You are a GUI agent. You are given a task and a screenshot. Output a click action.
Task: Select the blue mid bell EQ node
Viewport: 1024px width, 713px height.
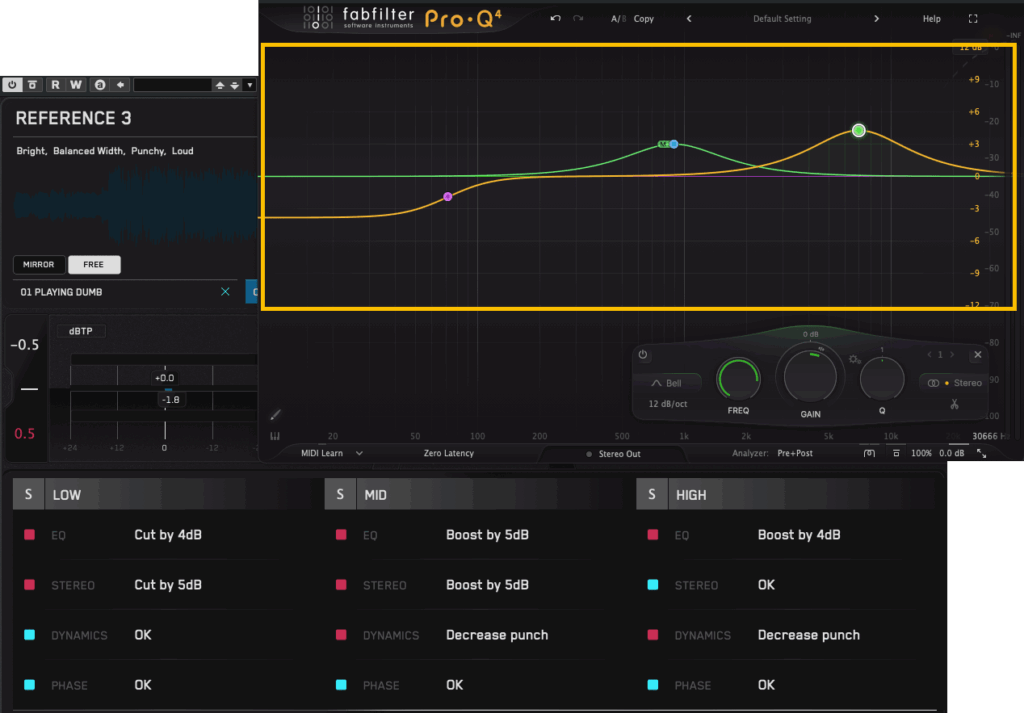pos(674,144)
